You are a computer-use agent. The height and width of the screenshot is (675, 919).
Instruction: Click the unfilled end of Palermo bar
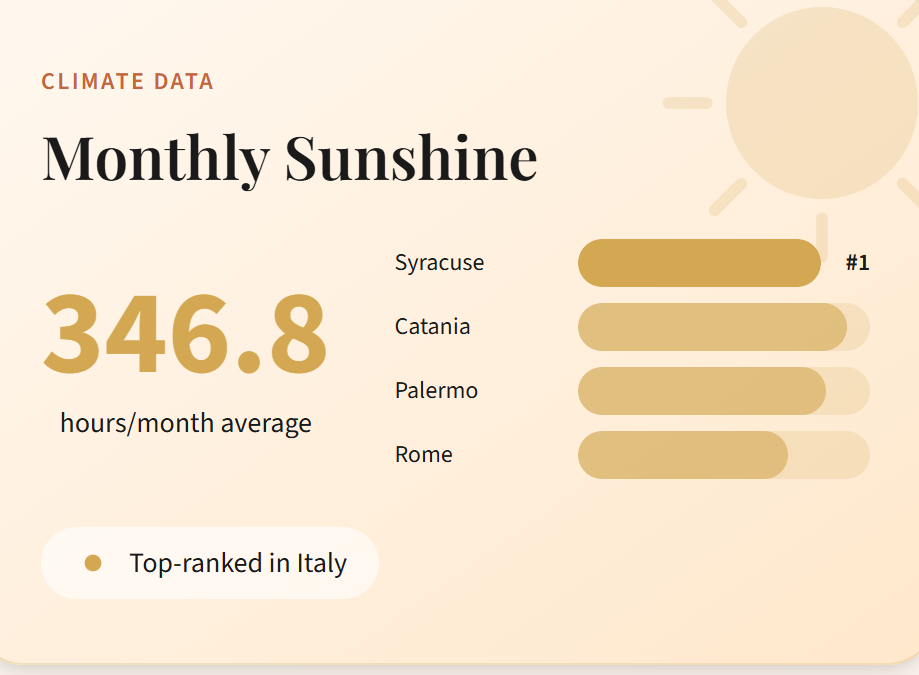pyautogui.click(x=849, y=391)
